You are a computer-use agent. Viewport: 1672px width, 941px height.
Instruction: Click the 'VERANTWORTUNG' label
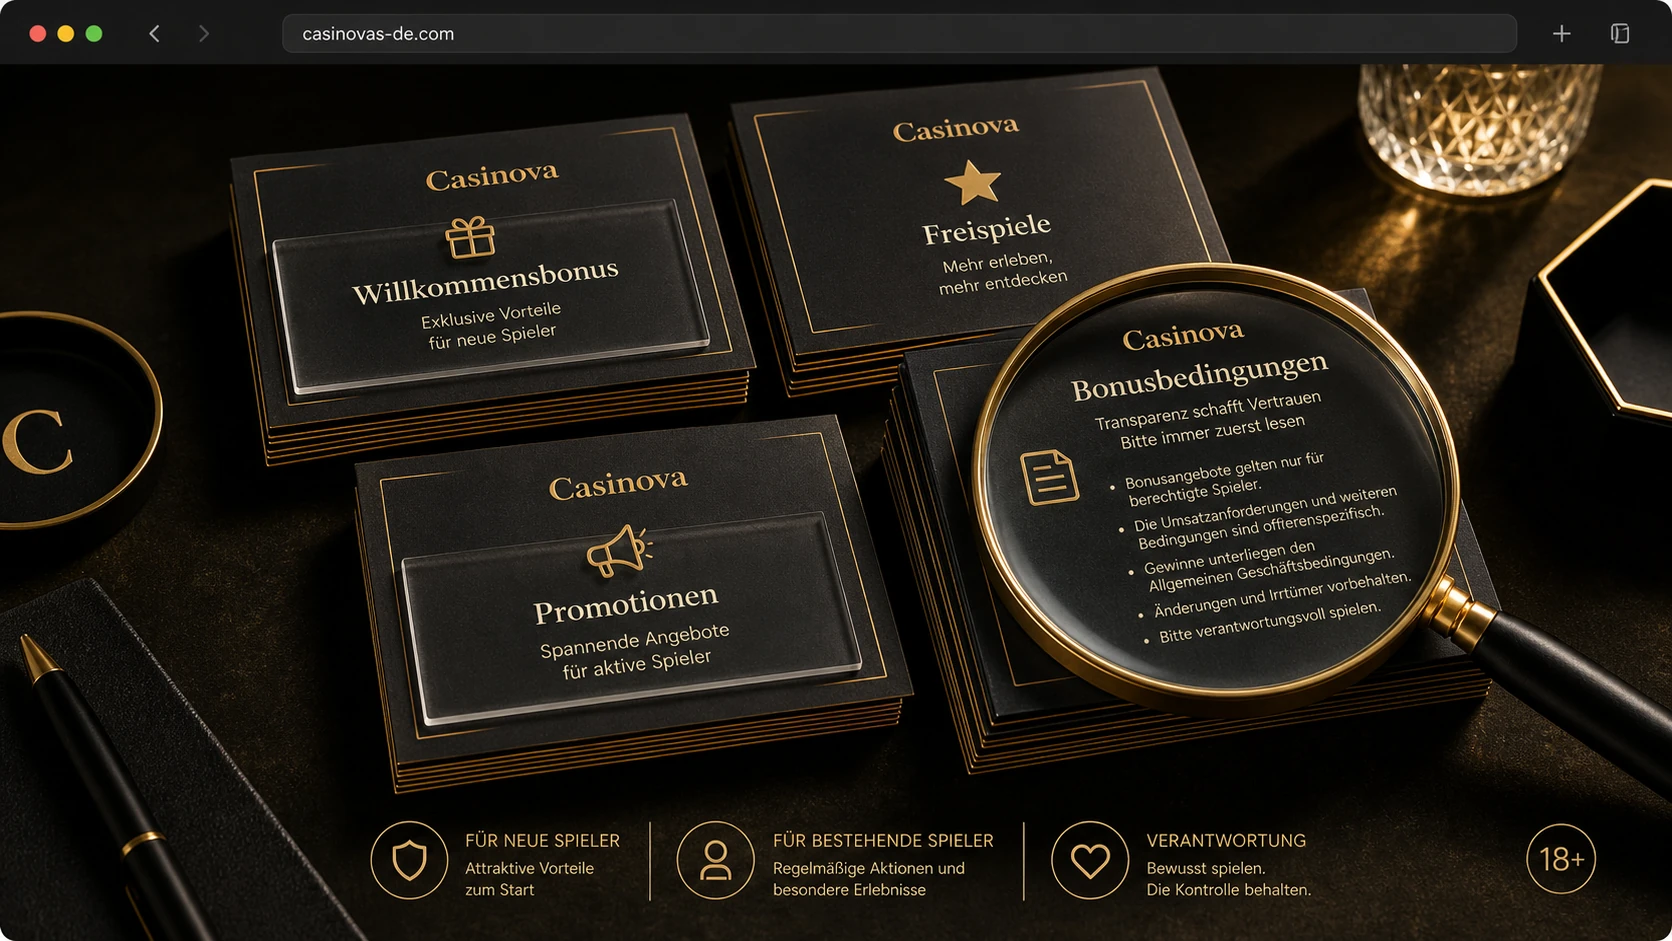coord(1226,841)
